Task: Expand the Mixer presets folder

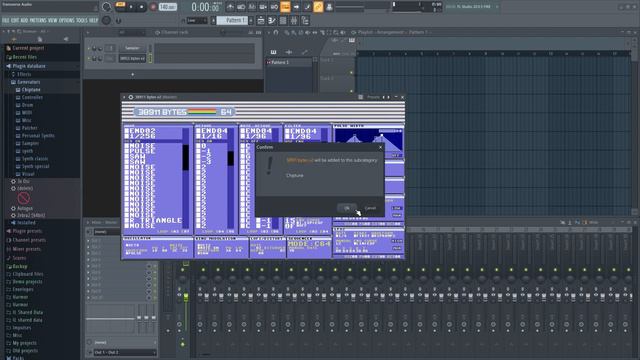Action: pyautogui.click(x=26, y=249)
